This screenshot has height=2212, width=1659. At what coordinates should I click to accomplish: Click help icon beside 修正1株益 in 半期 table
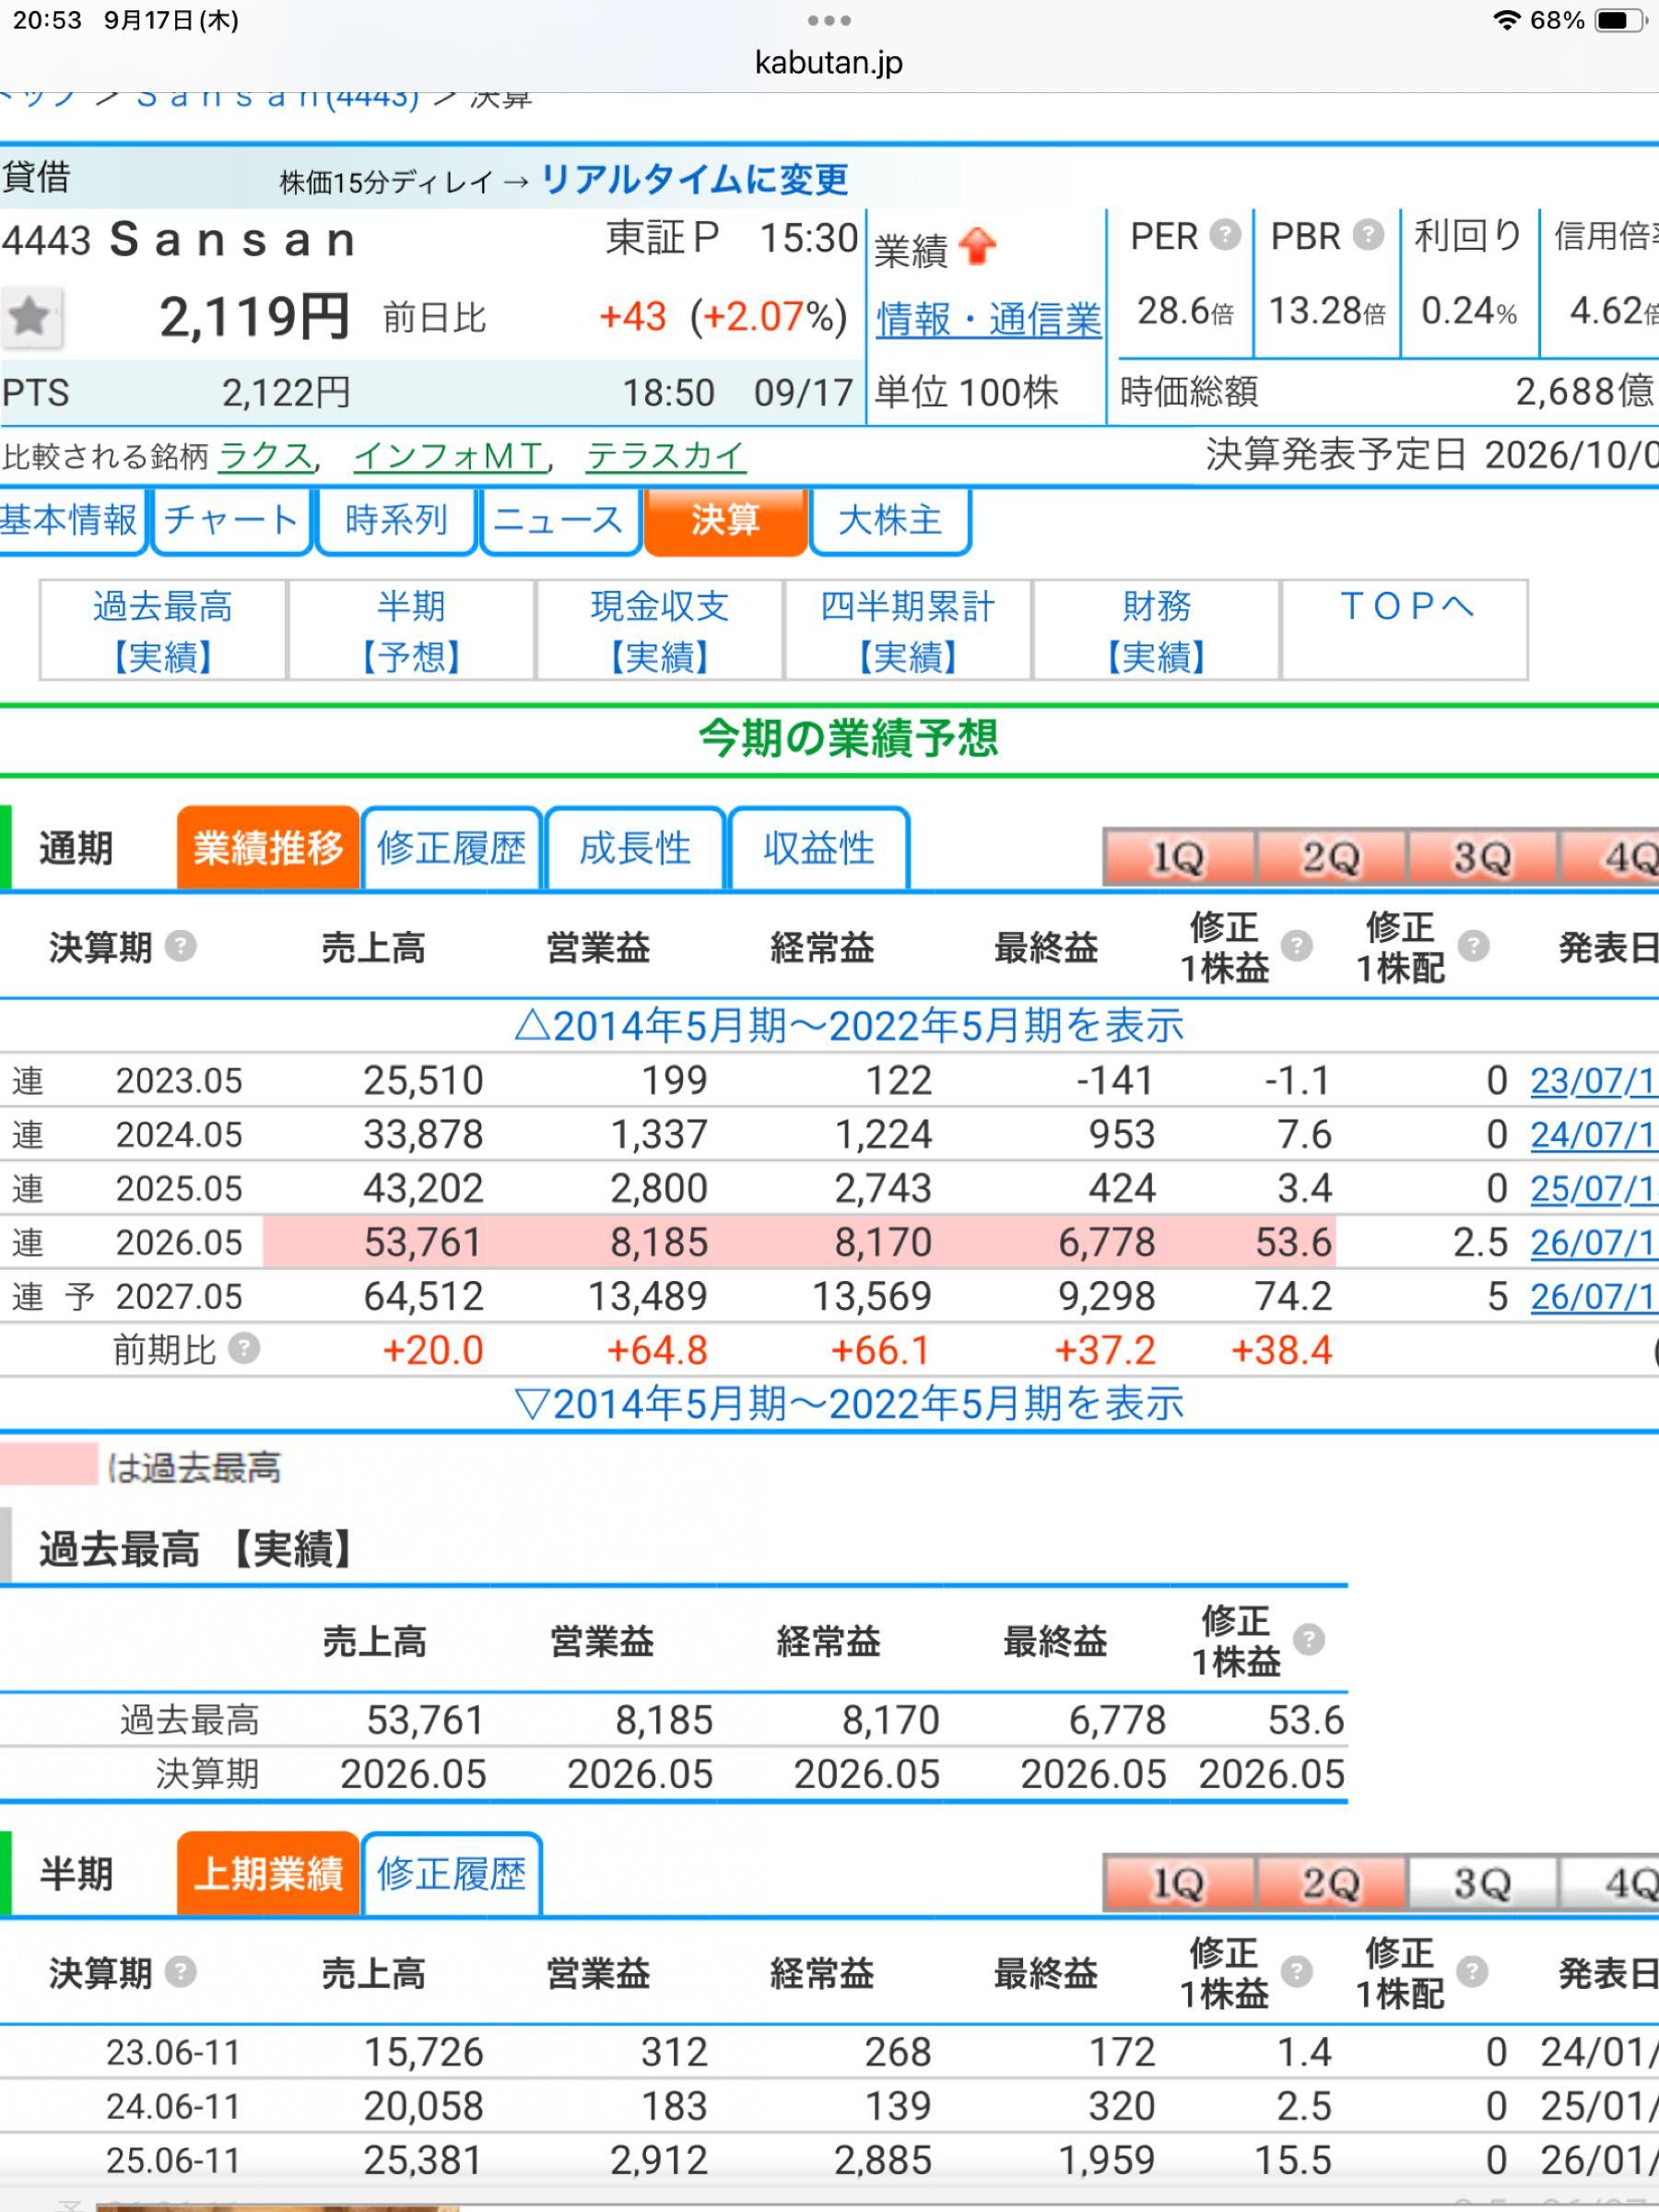1297,1971
